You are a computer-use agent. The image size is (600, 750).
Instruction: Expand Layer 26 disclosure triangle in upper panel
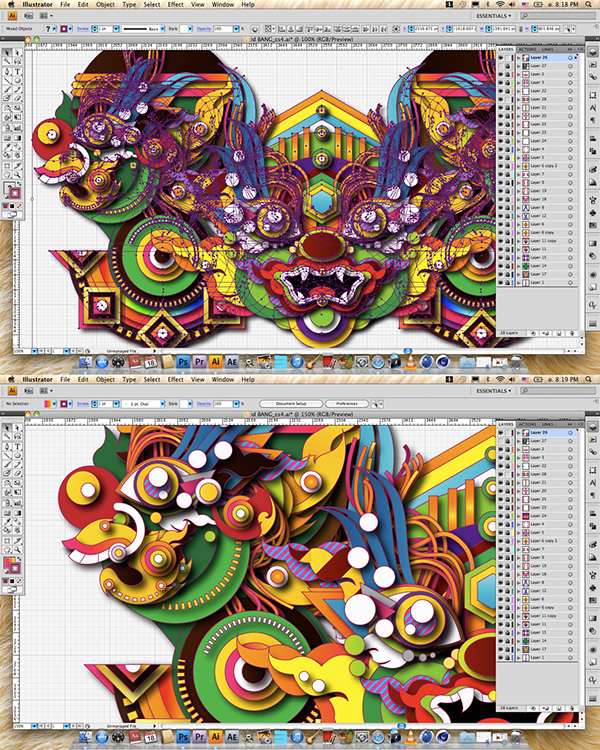[x=518, y=59]
